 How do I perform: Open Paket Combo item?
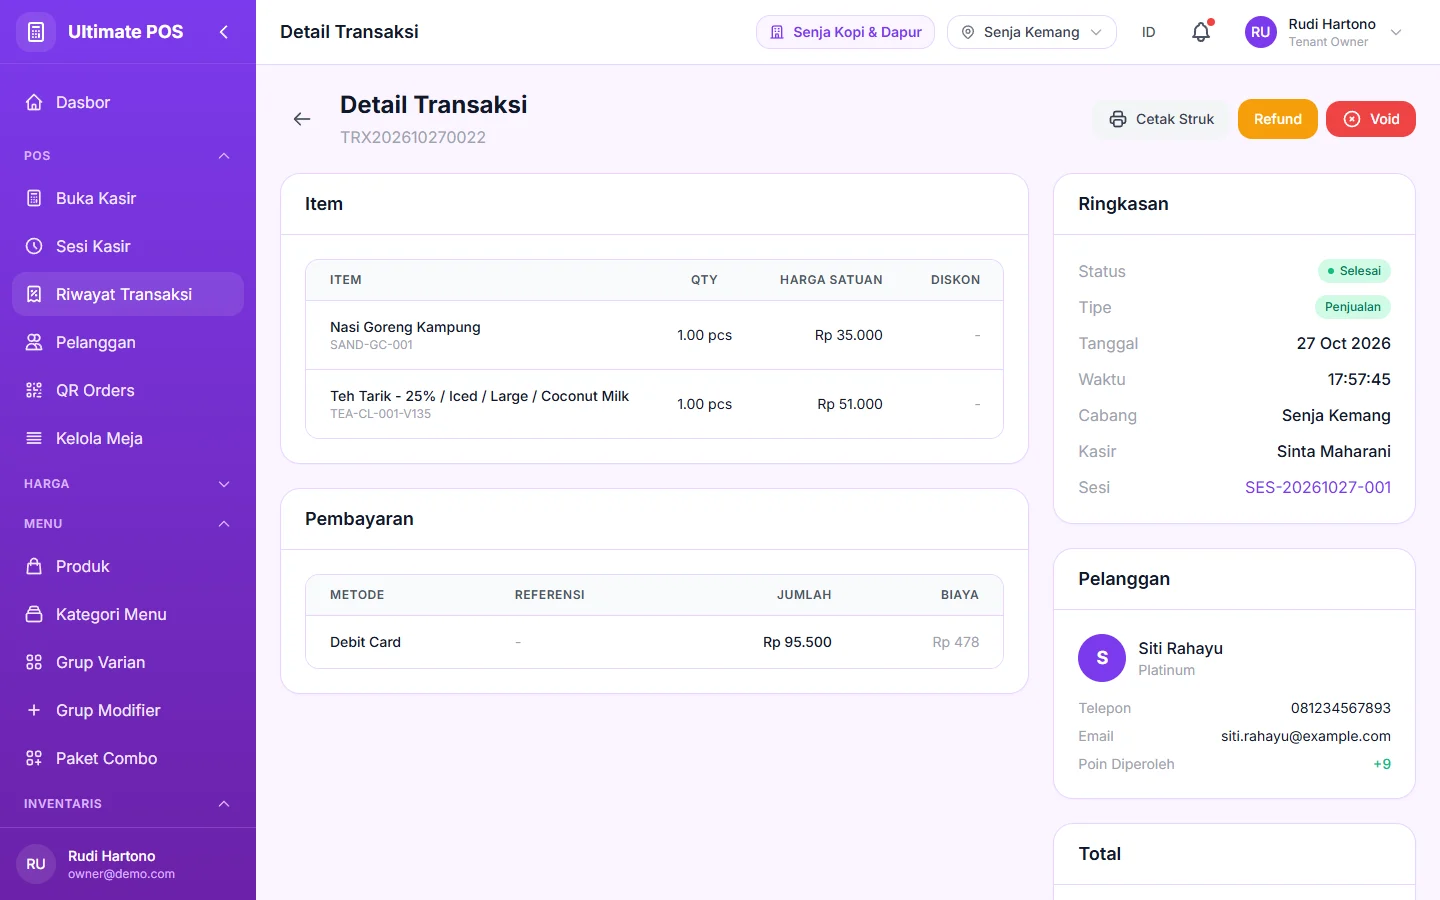128,758
